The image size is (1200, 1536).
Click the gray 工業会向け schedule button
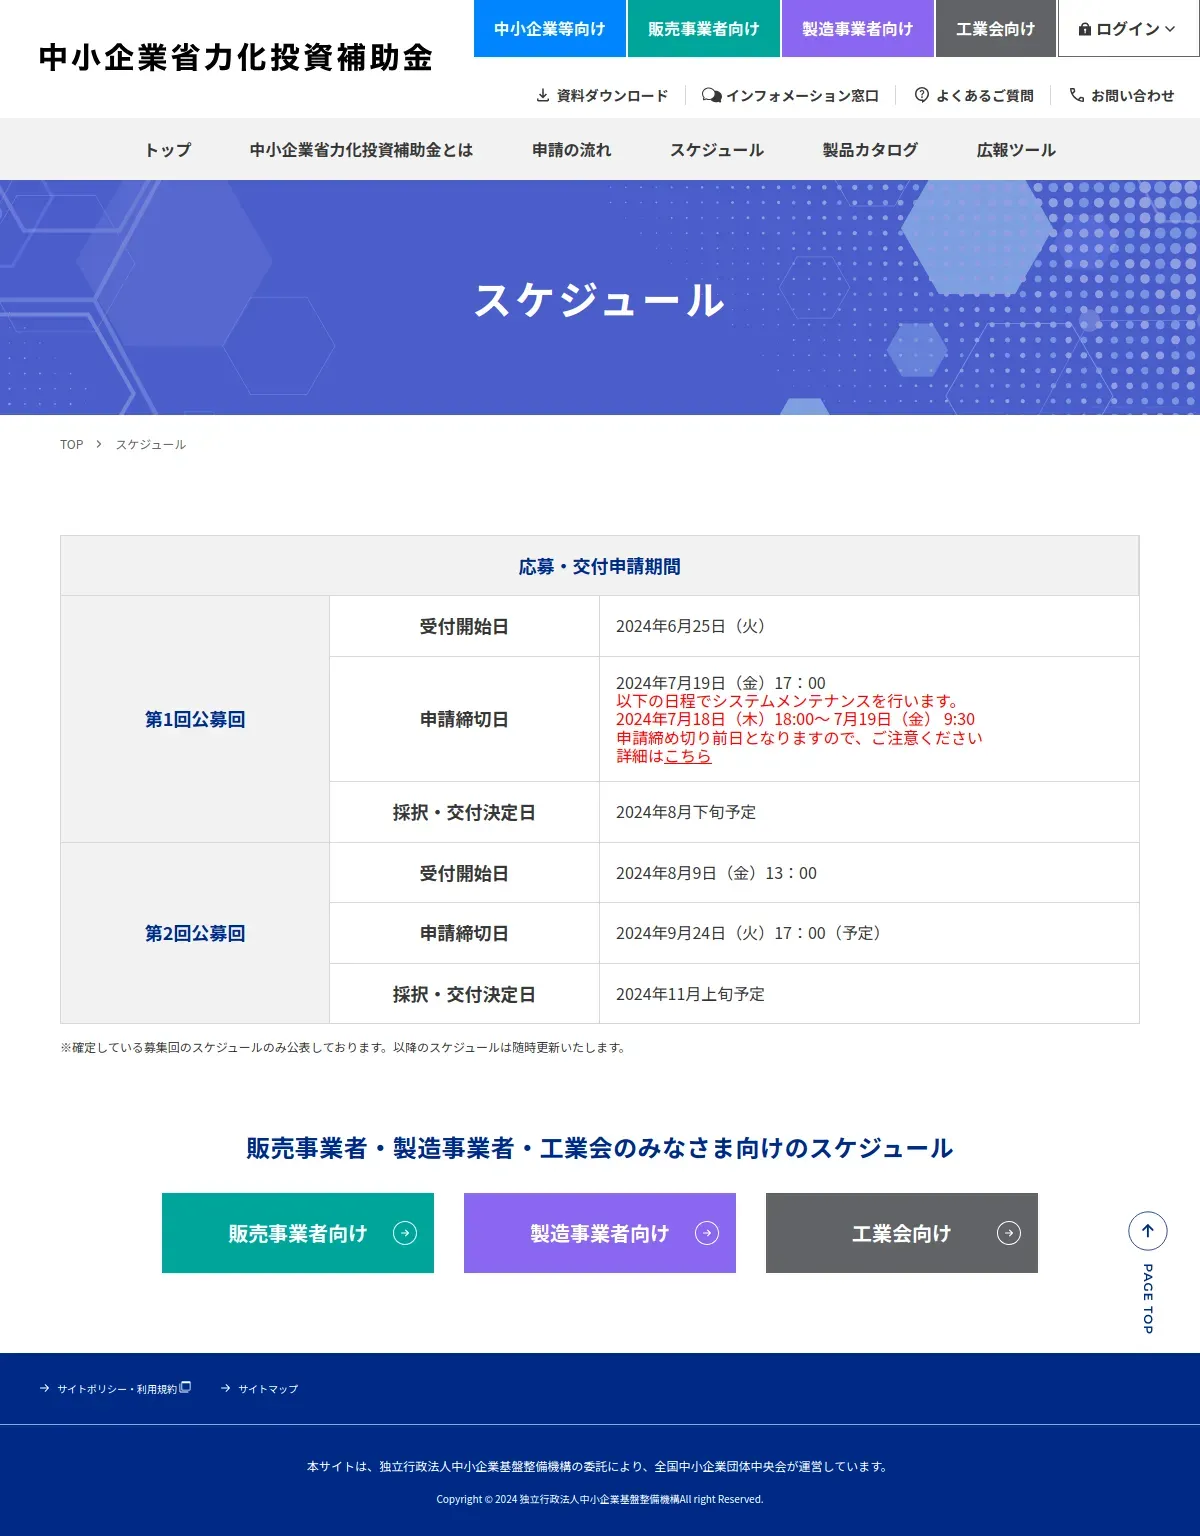(902, 1233)
